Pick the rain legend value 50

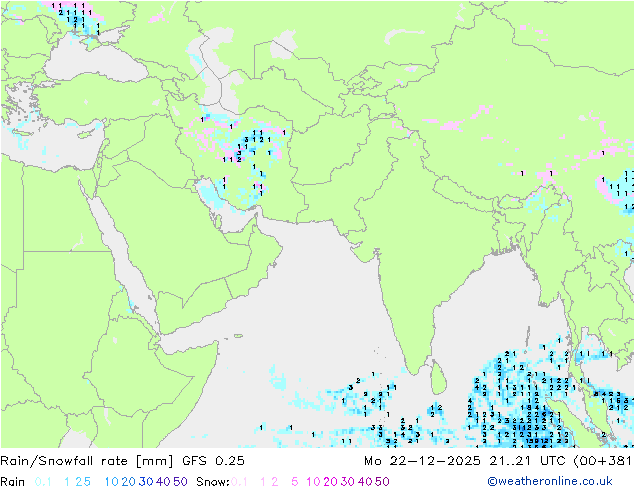click(180, 482)
